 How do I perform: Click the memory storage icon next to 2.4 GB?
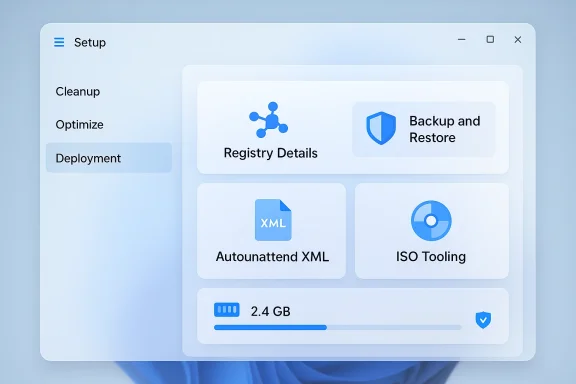(x=227, y=310)
